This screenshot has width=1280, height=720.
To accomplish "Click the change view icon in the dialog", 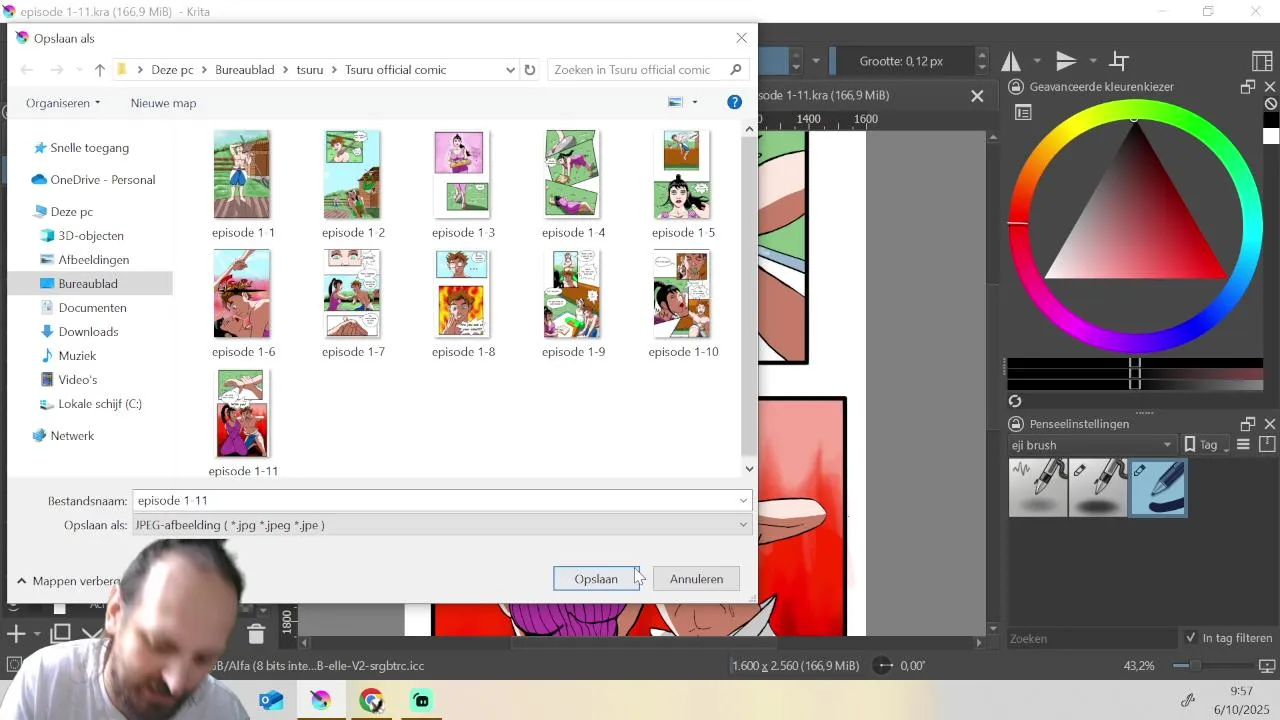I will (x=675, y=103).
